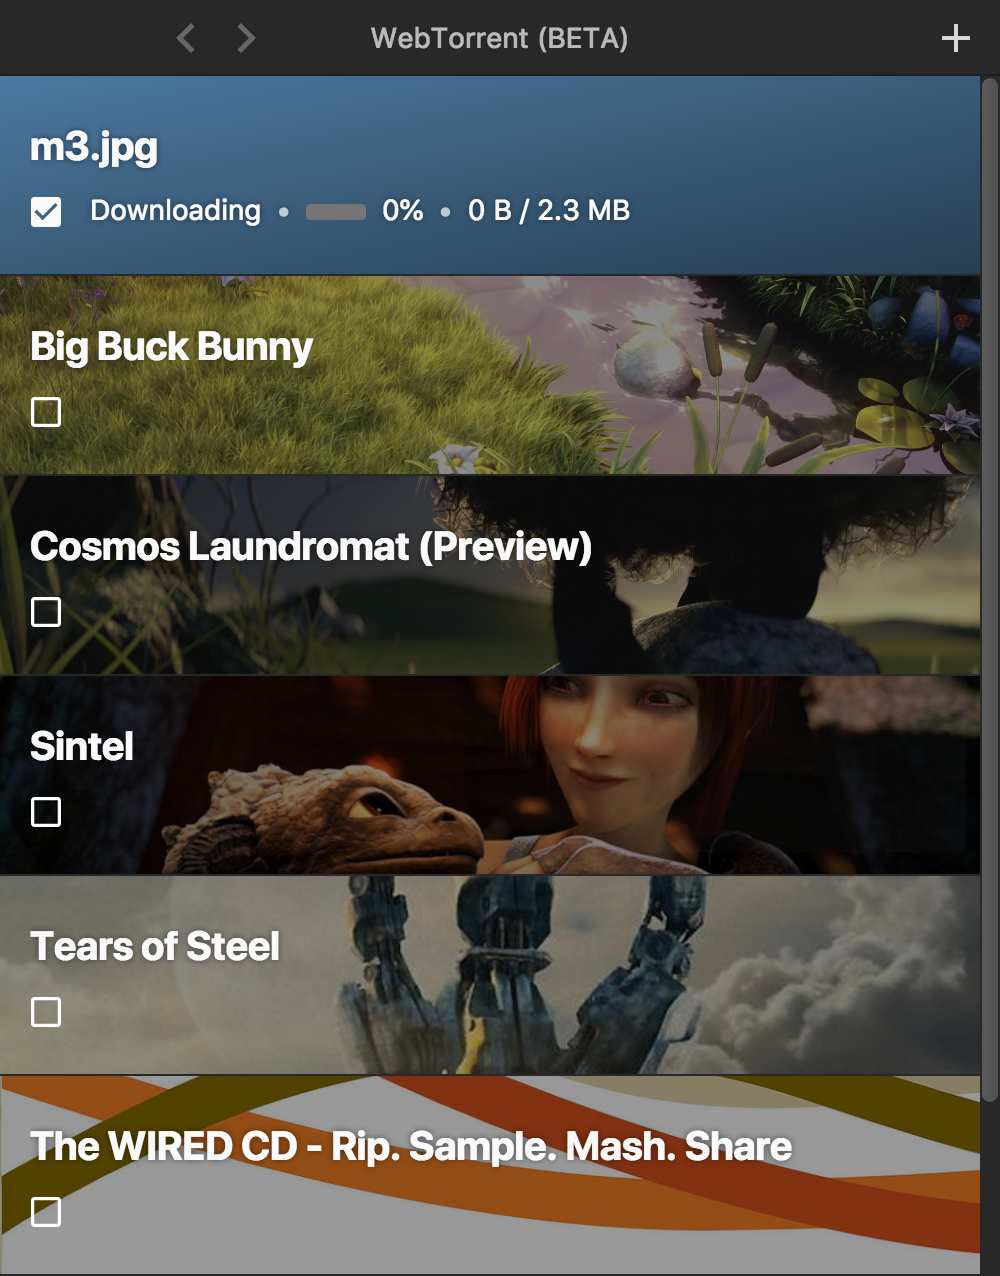The height and width of the screenshot is (1276, 1000).
Task: Enable the Big Buck Bunny checkbox
Action: 46,412
